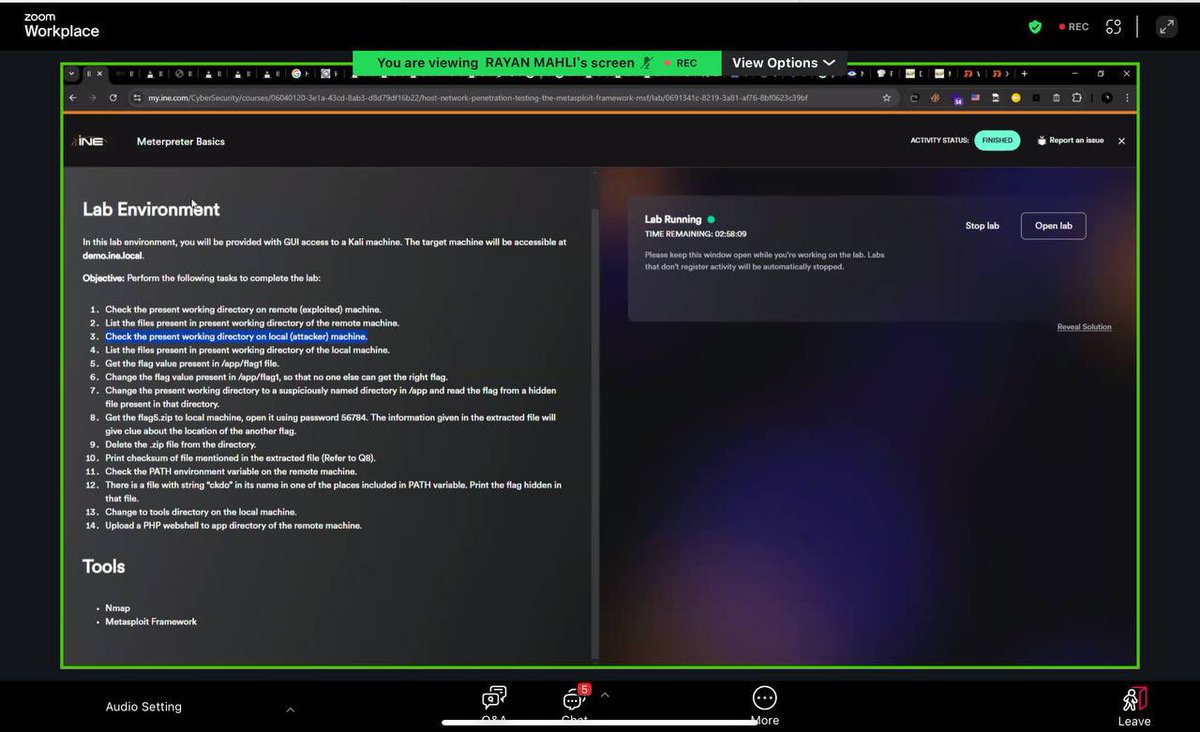Image resolution: width=1200 pixels, height=732 pixels.
Task: Click task 9 Delete the .zip file
Action: tap(180, 444)
